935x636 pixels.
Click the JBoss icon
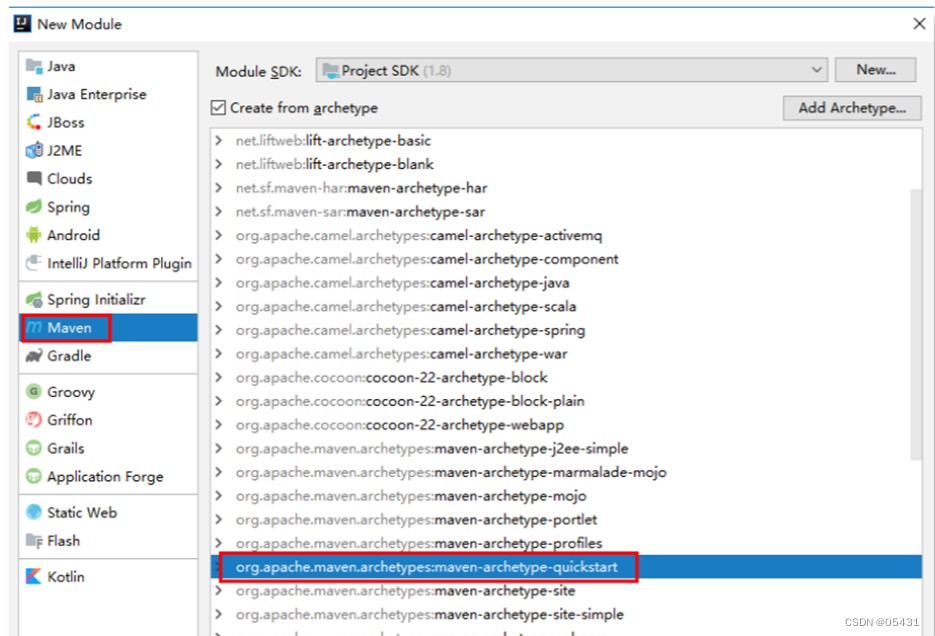click(34, 122)
